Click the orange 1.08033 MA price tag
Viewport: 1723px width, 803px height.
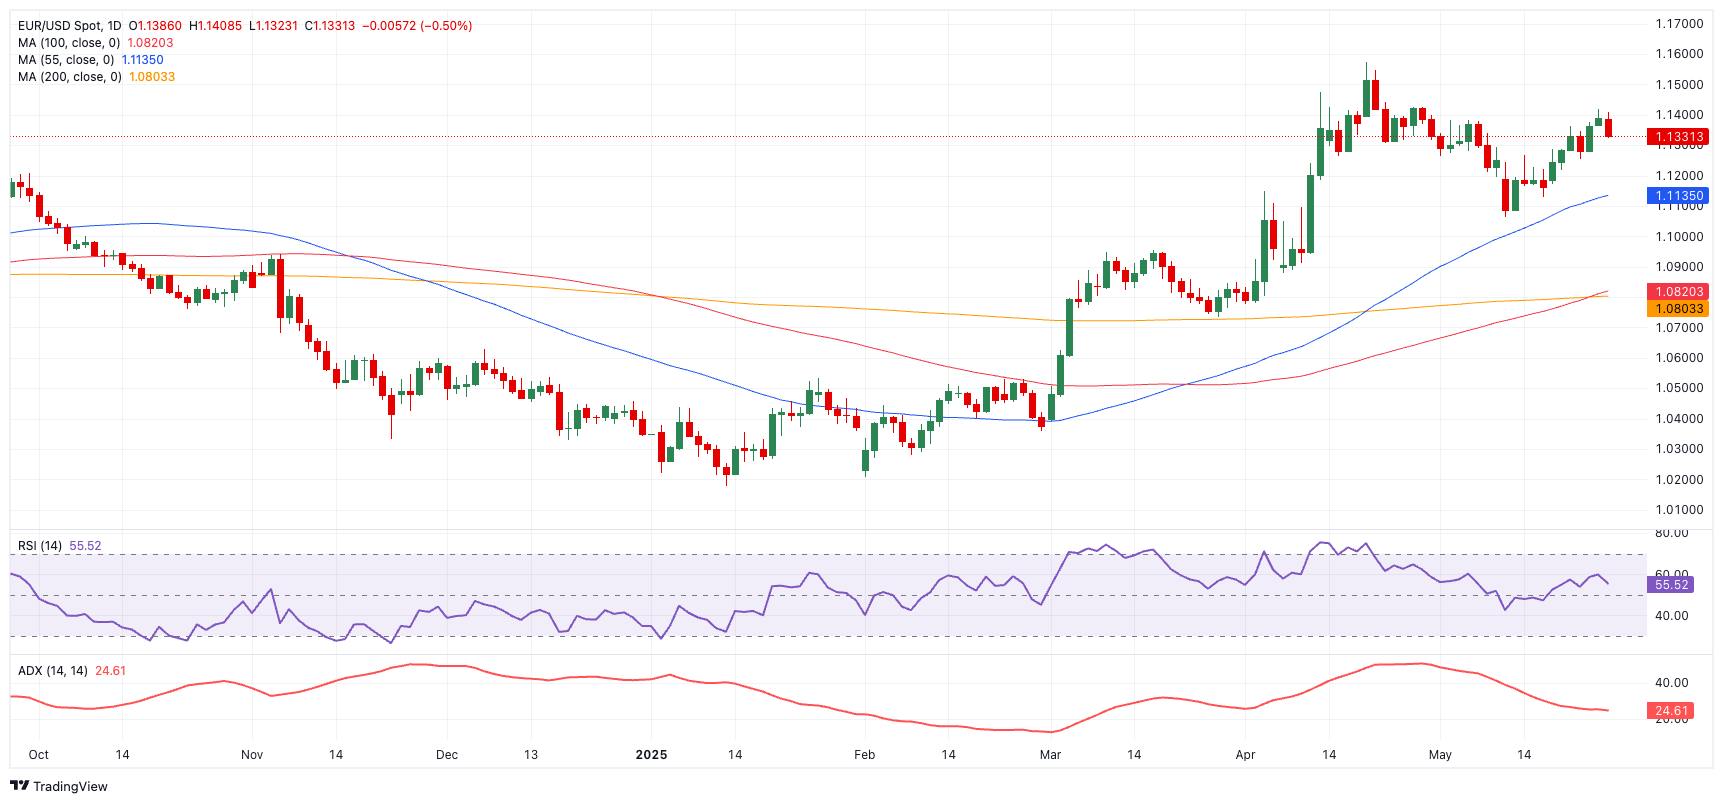(x=1677, y=309)
